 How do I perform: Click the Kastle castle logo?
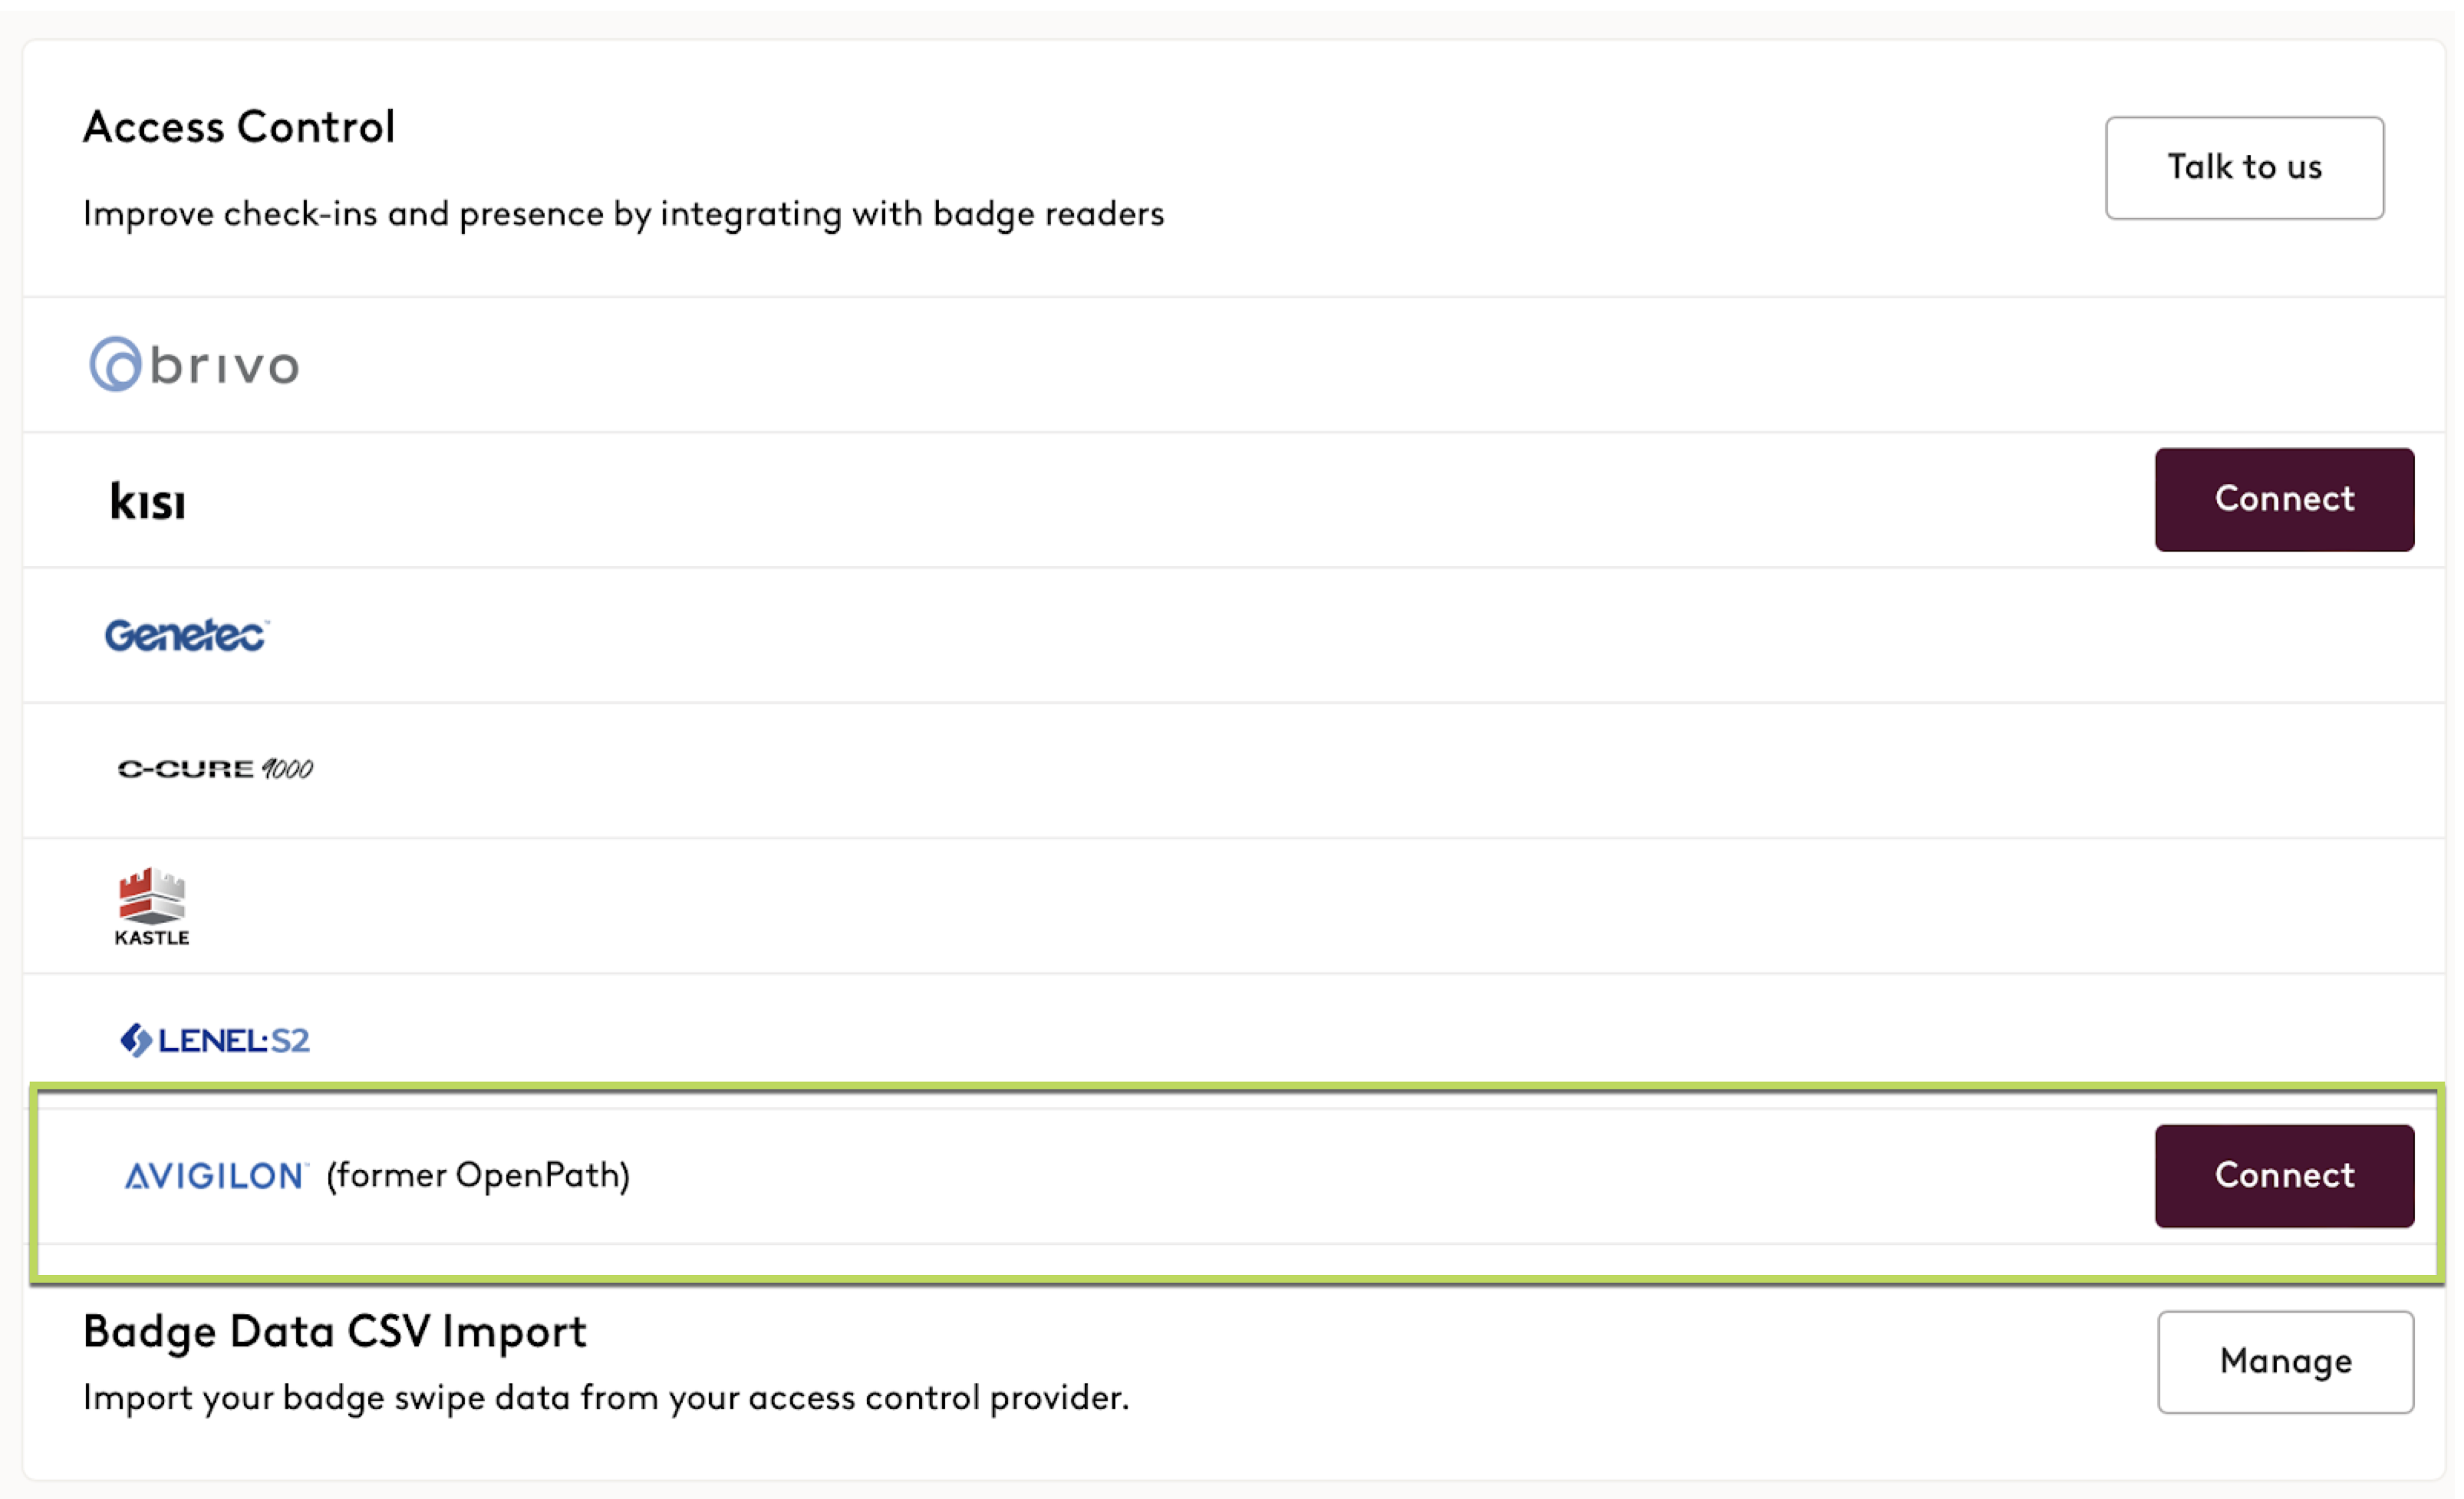tap(152, 896)
